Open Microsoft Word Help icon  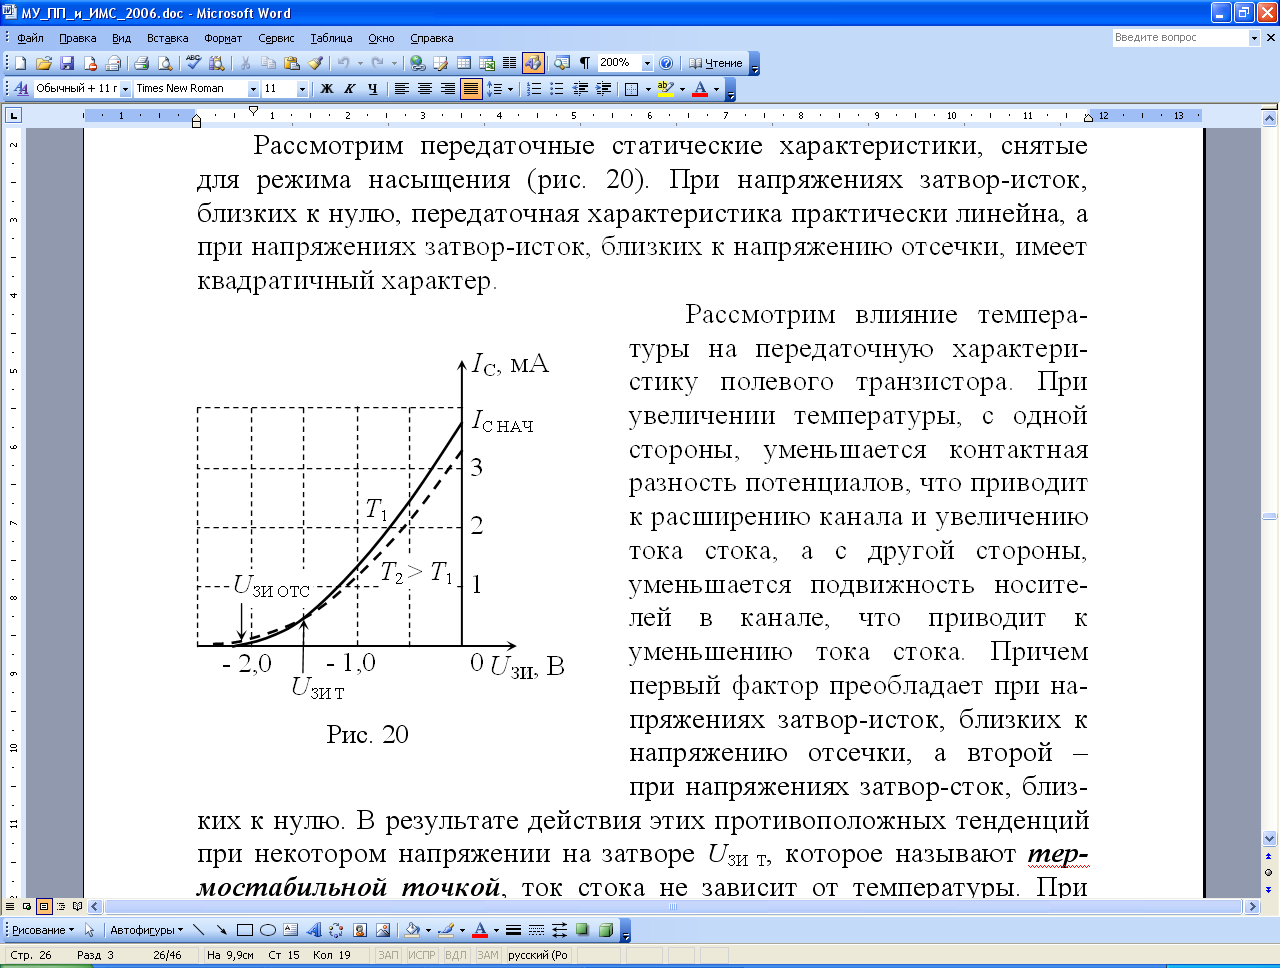coord(667,63)
